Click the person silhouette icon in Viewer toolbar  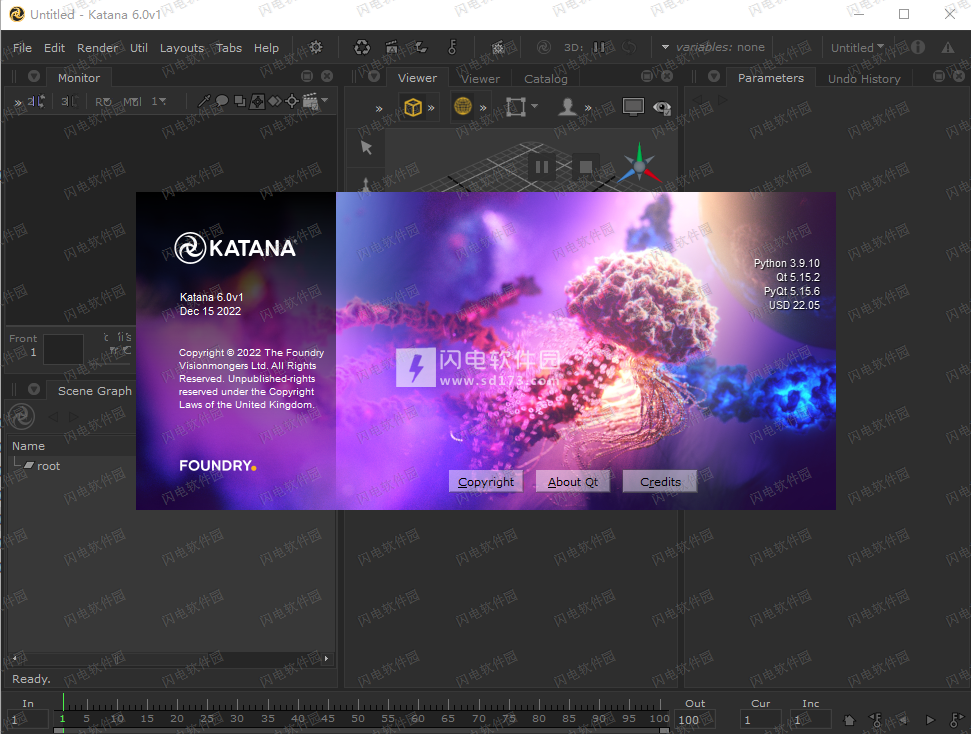[x=567, y=107]
